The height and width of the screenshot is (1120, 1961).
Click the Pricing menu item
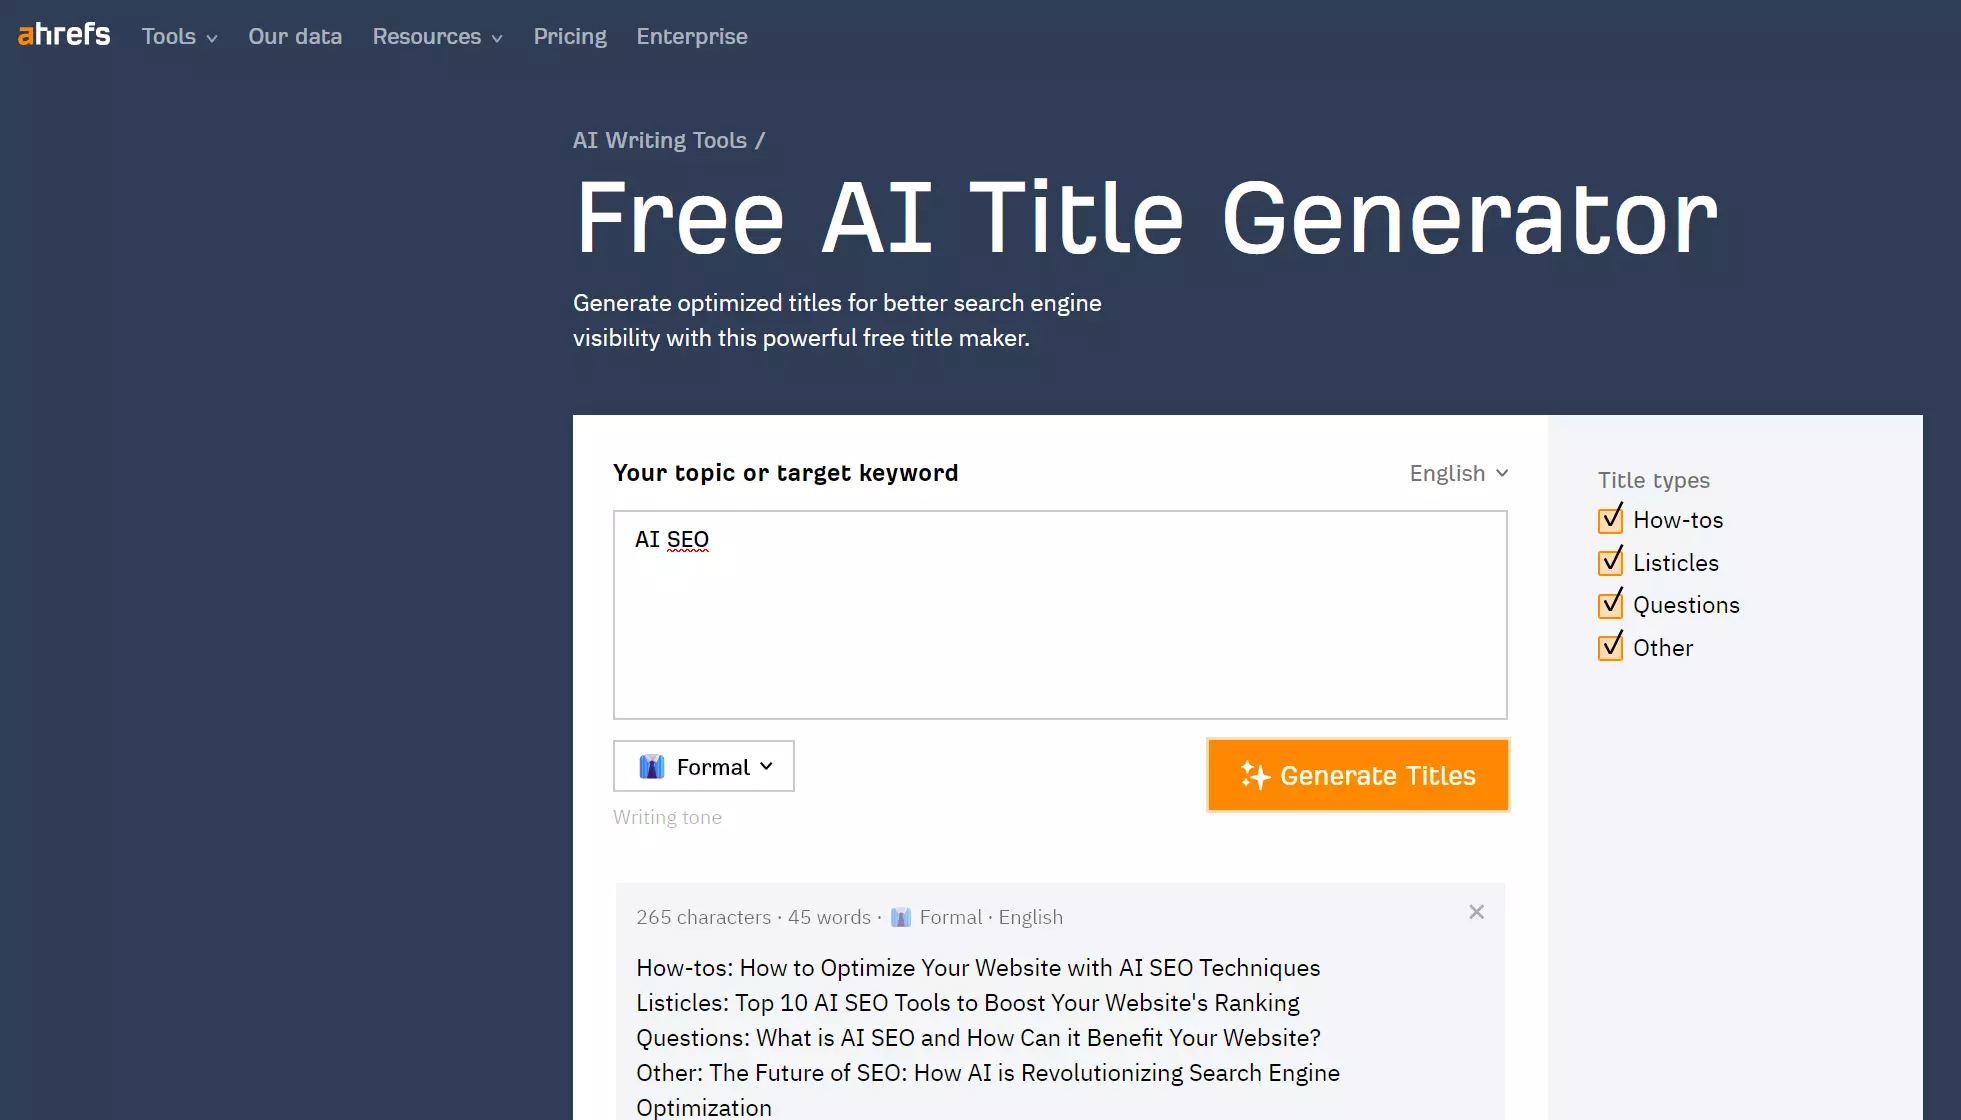(x=570, y=36)
